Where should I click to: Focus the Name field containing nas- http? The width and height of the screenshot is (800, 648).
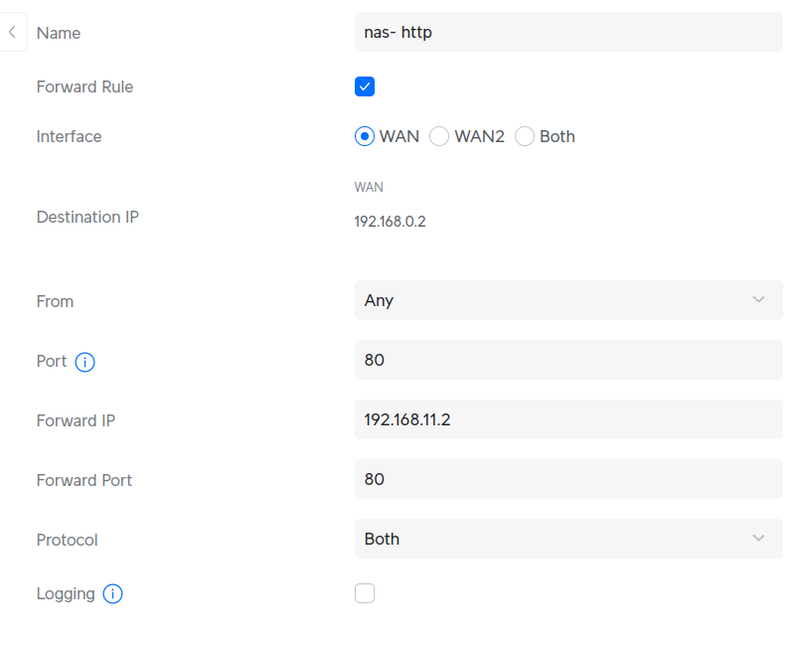[x=567, y=32]
